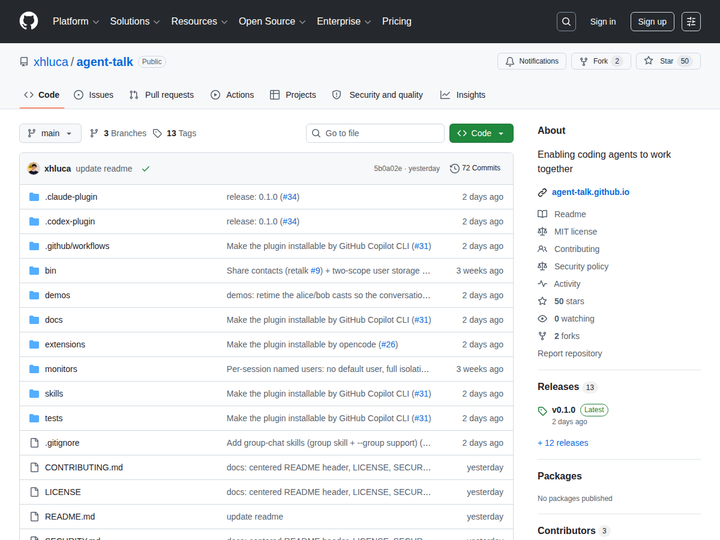
Task: Star the repository with Star button
Action: pyautogui.click(x=668, y=61)
